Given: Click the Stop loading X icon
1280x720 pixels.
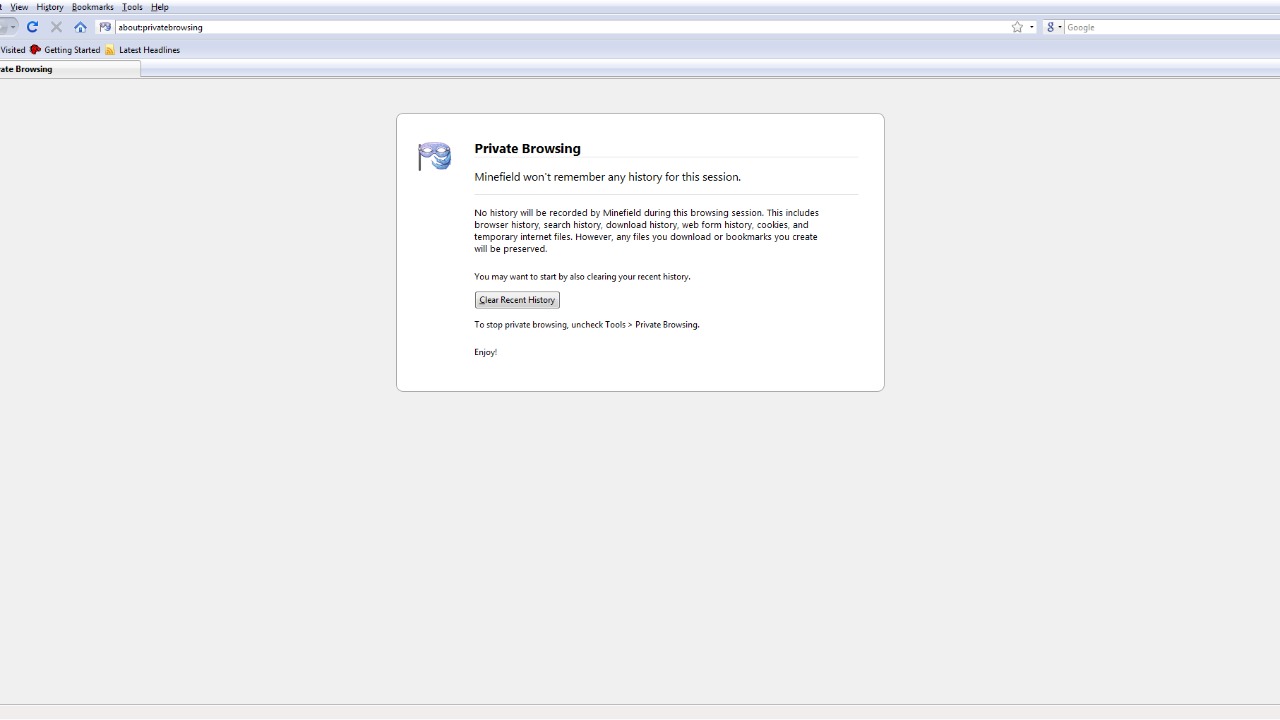Looking at the screenshot, I should (x=56, y=27).
